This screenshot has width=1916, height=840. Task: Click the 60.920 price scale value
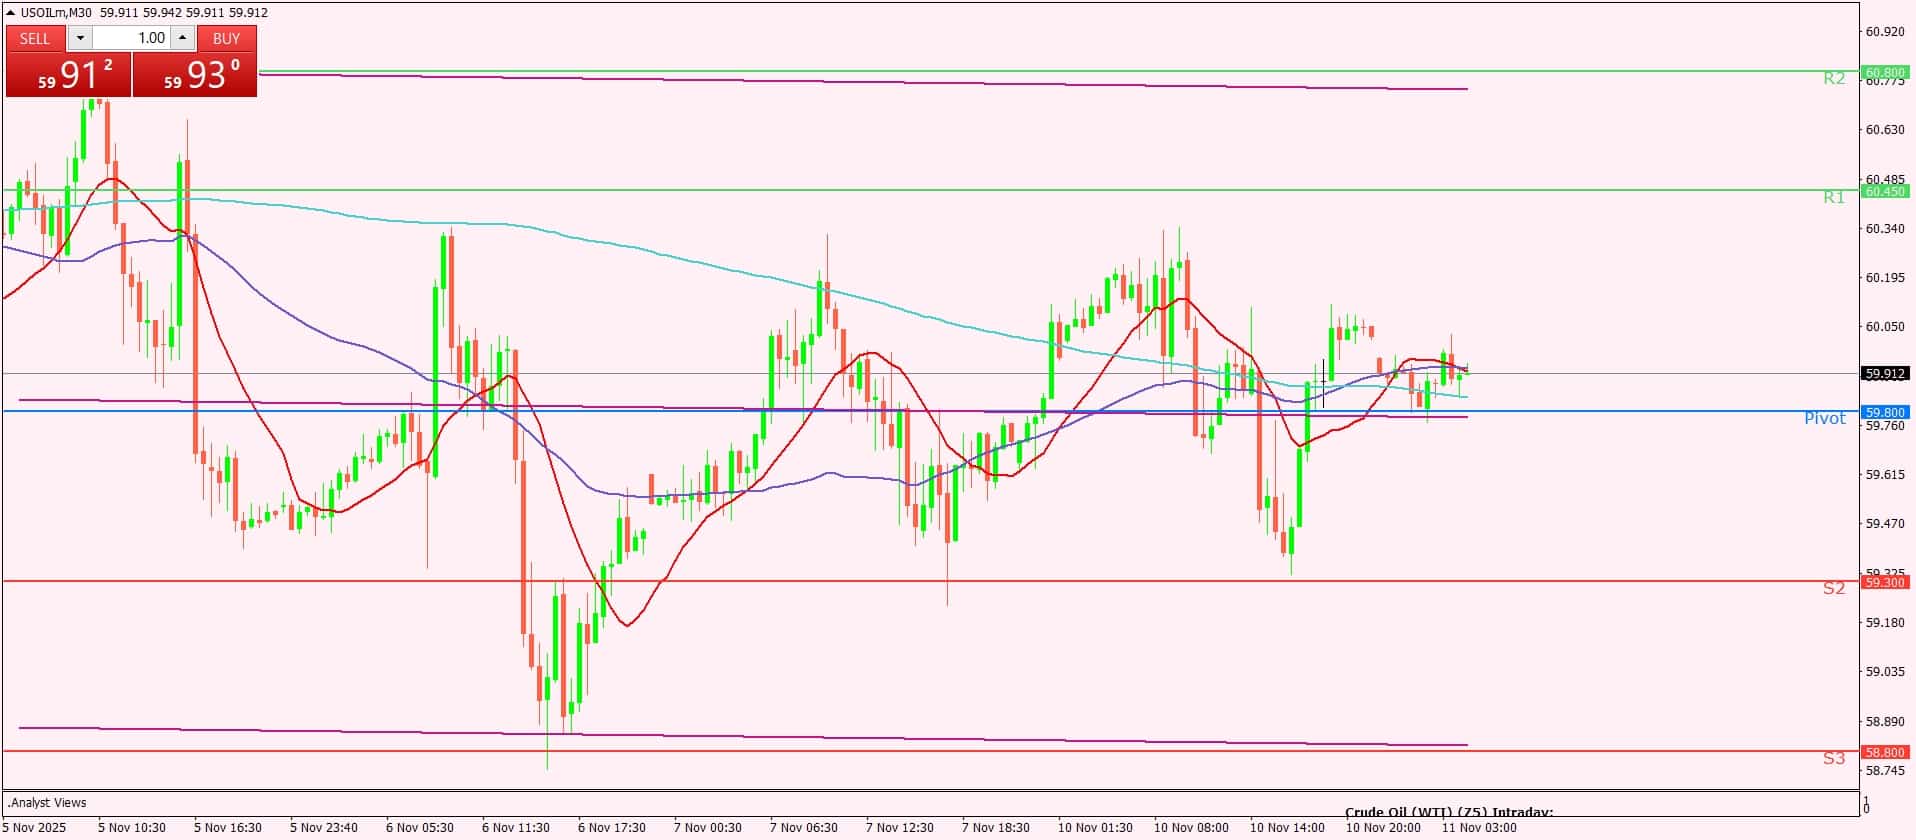(x=1885, y=31)
